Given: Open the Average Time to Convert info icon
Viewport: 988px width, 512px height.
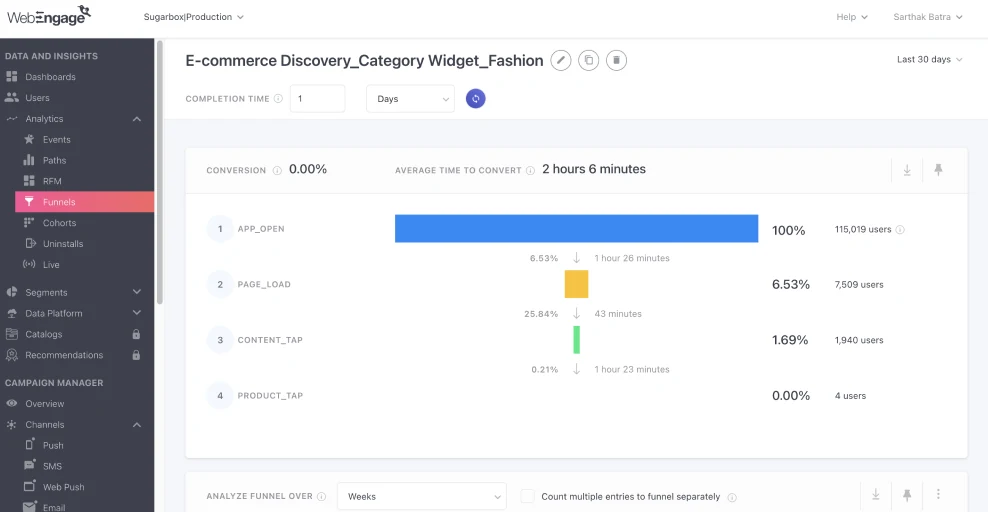Looking at the screenshot, I should tap(531, 171).
